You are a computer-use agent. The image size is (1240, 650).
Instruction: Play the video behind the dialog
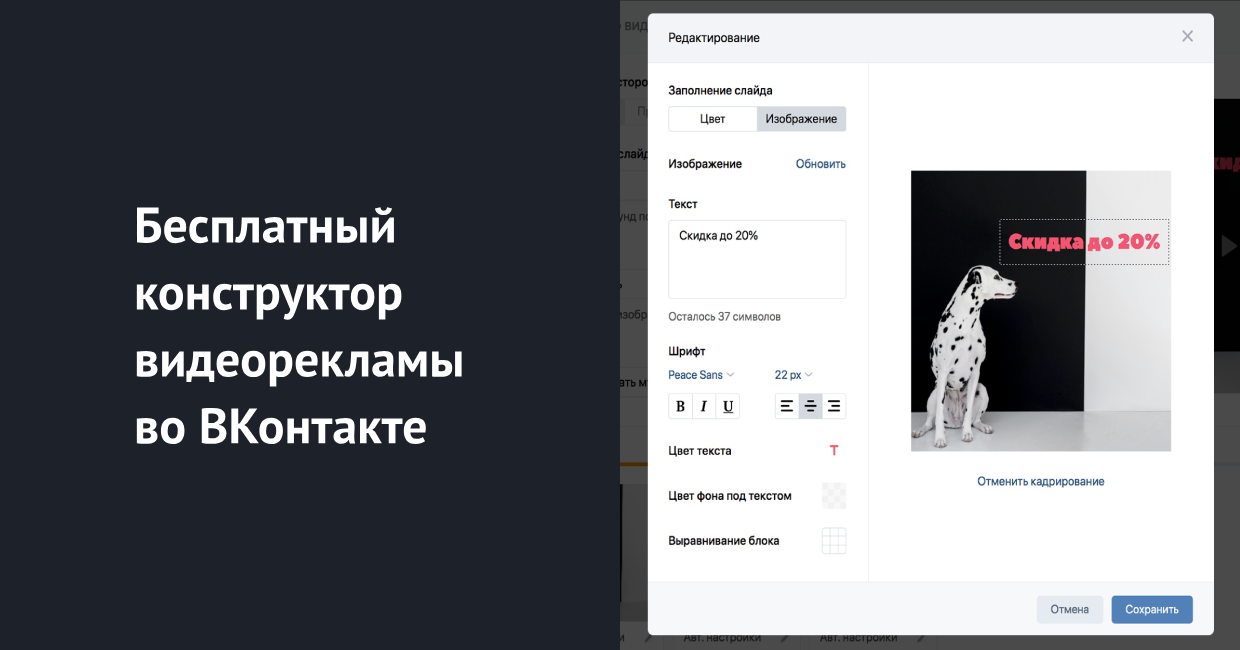tap(1227, 244)
